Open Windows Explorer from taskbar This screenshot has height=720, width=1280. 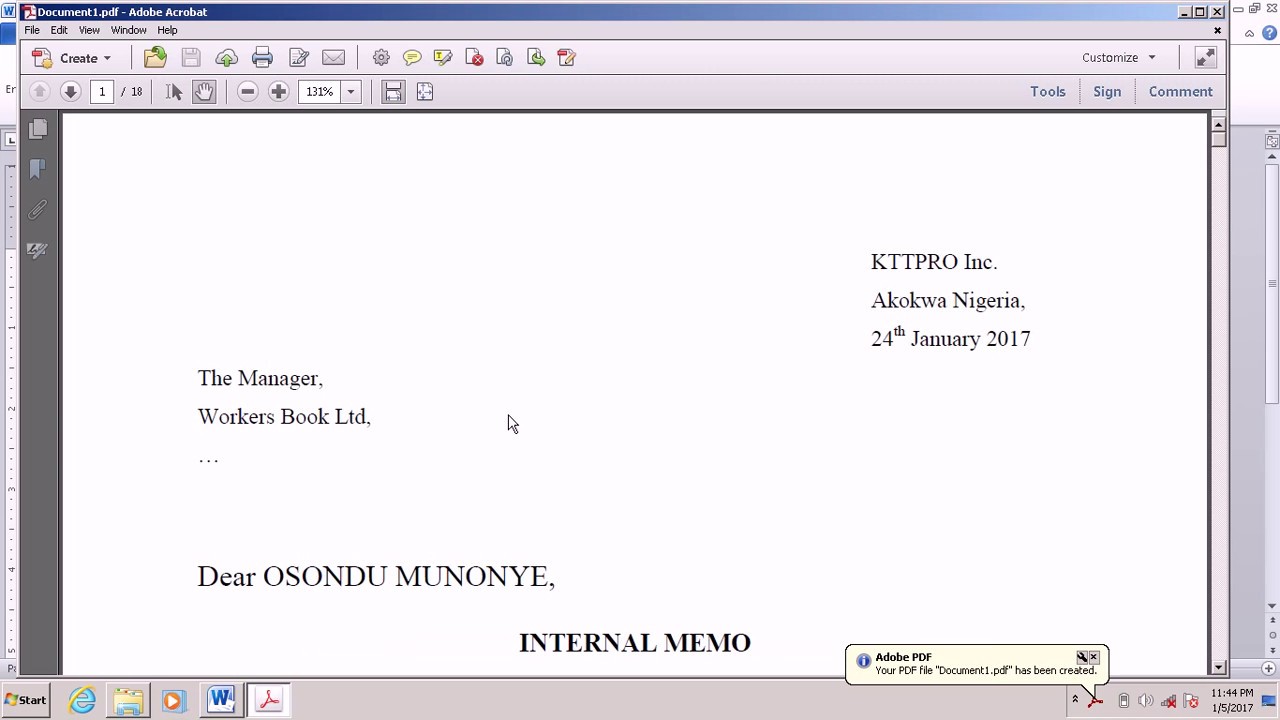[x=128, y=700]
